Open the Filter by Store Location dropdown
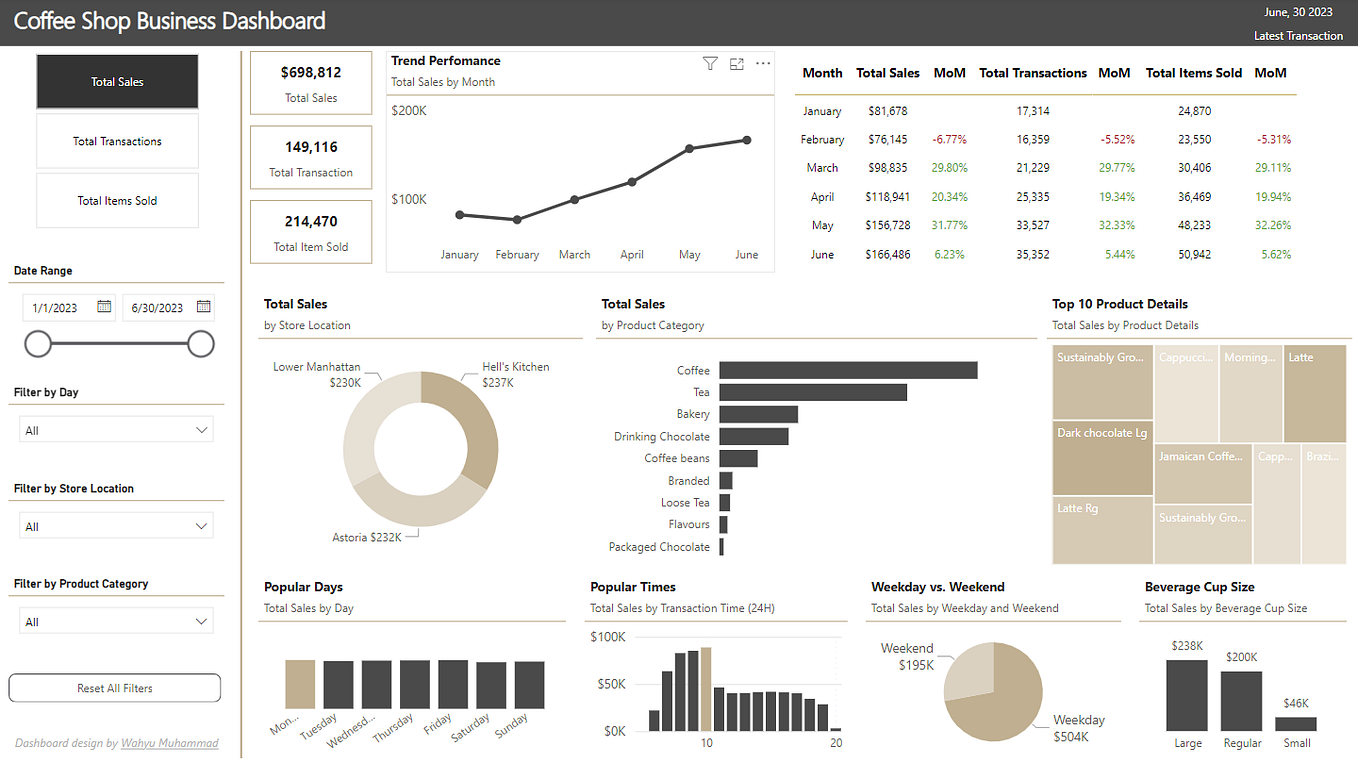 tap(115, 525)
